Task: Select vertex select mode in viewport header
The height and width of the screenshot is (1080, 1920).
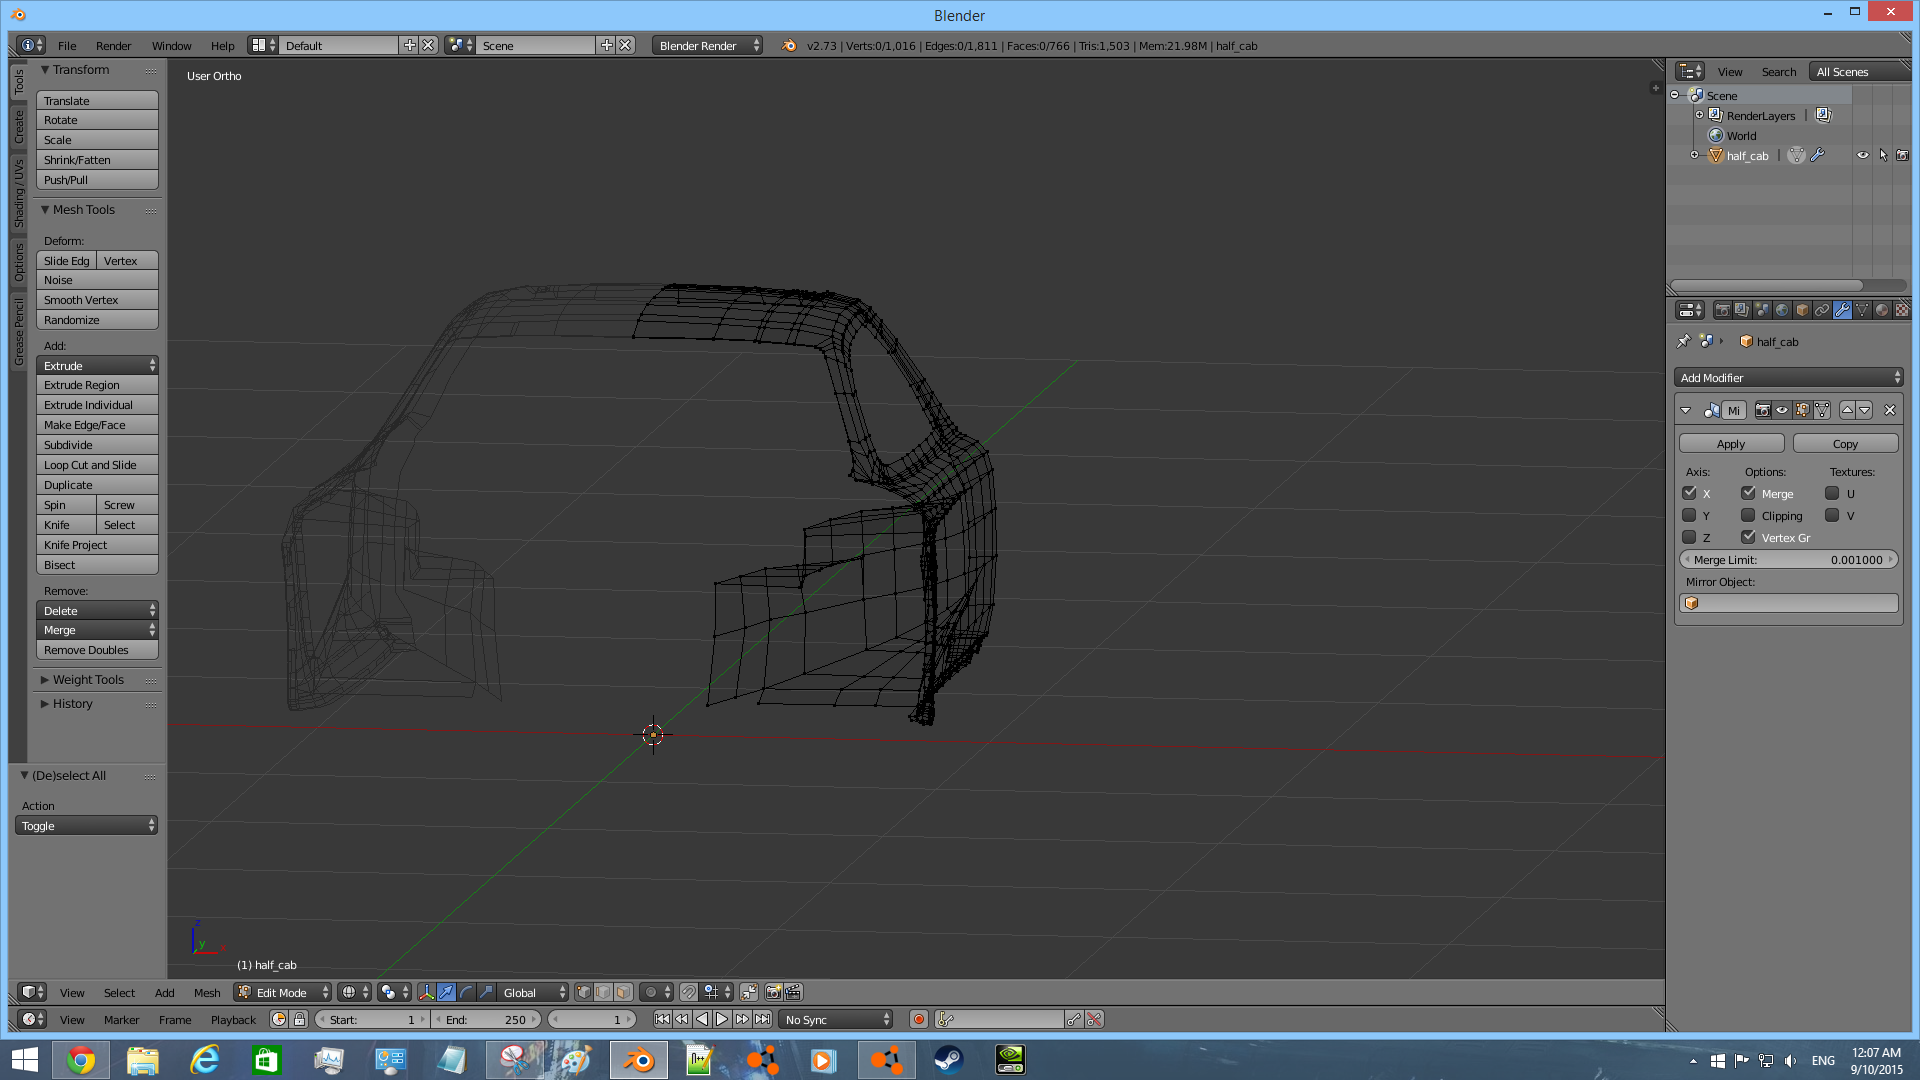Action: (584, 992)
